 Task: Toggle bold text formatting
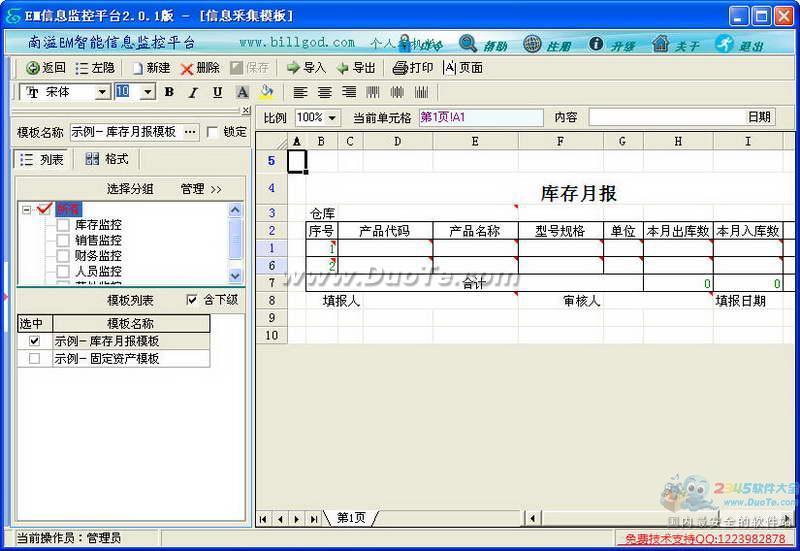coord(169,92)
